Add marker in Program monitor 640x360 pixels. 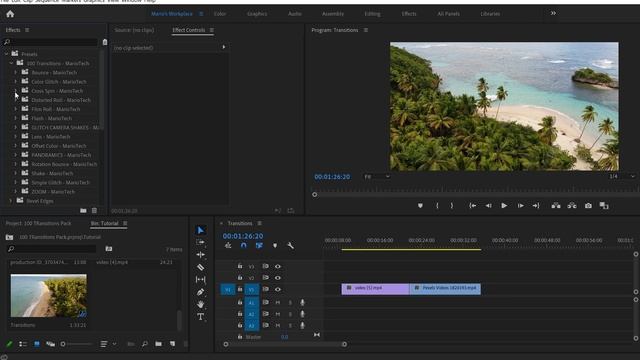pyautogui.click(x=420, y=206)
